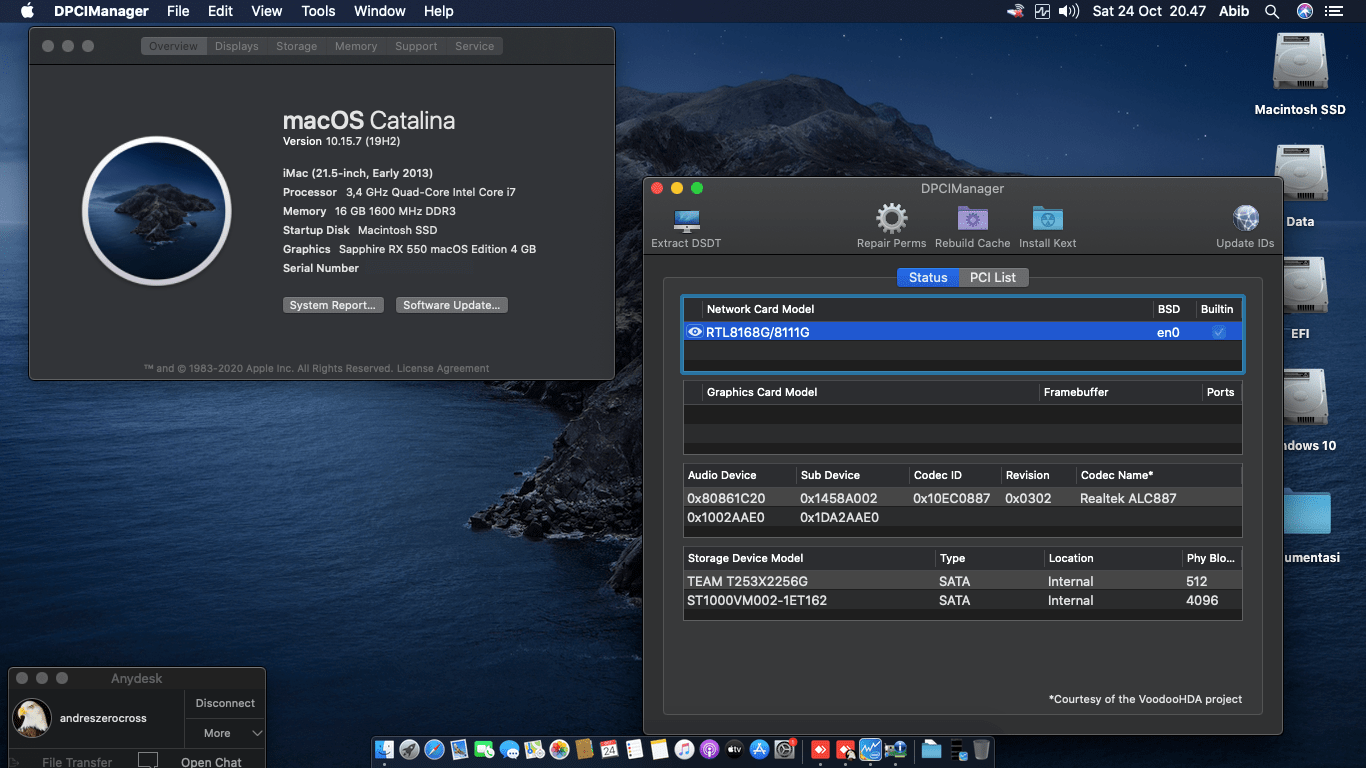
Task: Open Spotlight search in the menu bar
Action: (x=1271, y=11)
